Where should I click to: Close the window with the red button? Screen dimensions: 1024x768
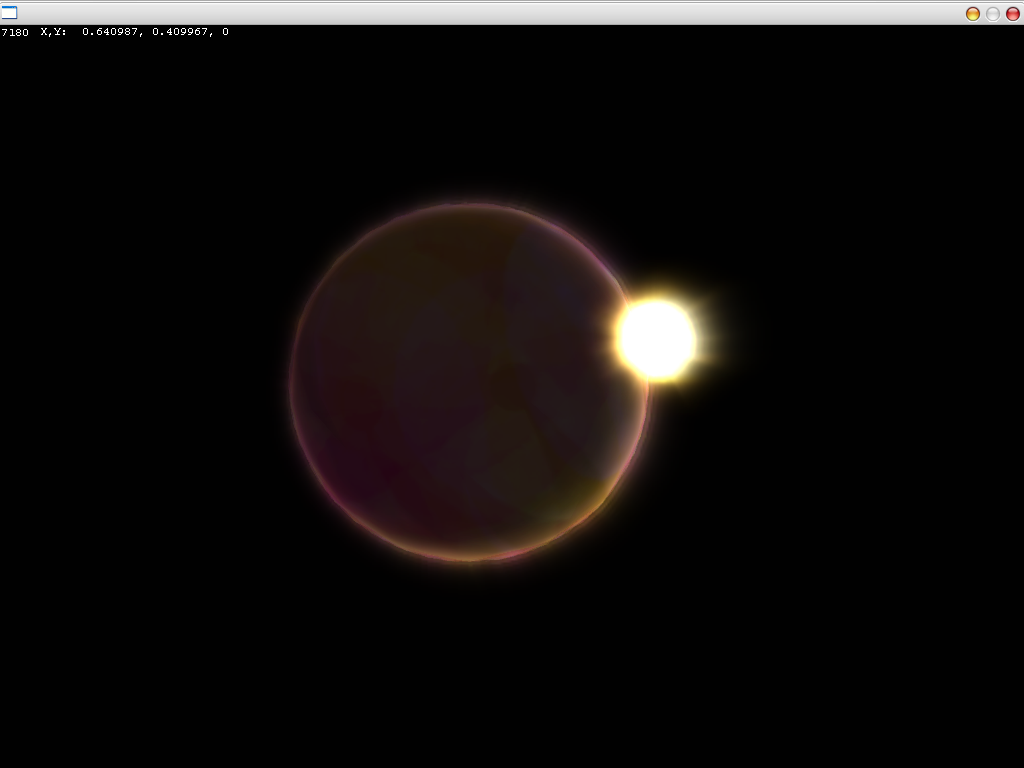pos(1012,13)
